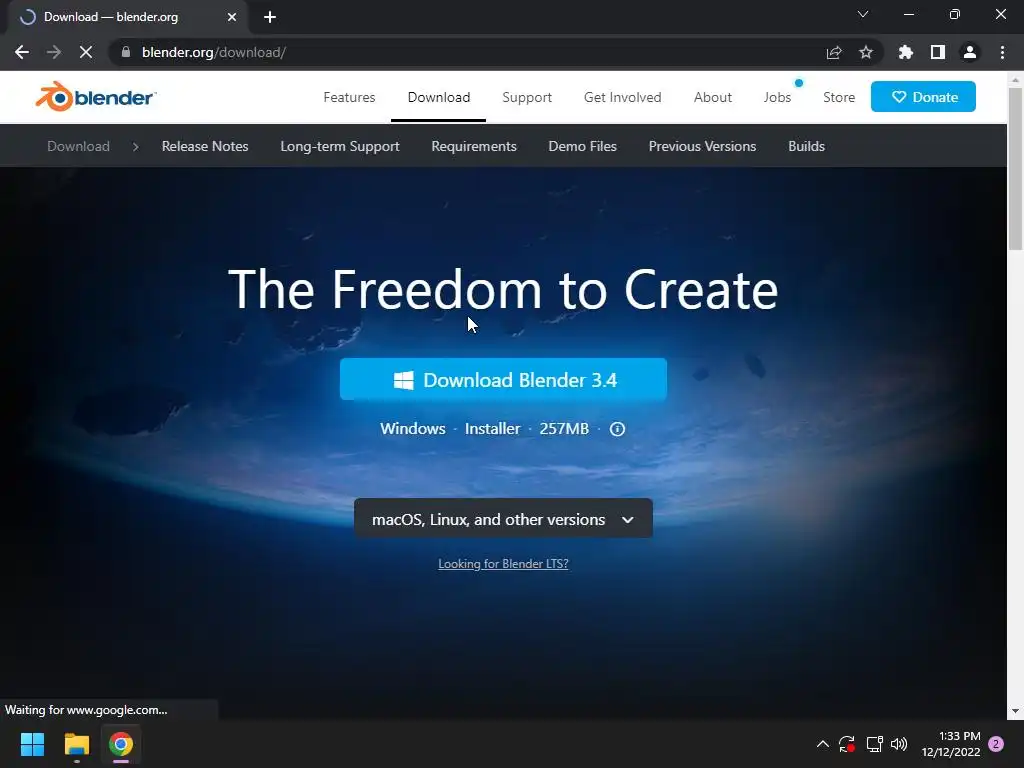Open Requirements link
1024x768 pixels.
[x=473, y=146]
